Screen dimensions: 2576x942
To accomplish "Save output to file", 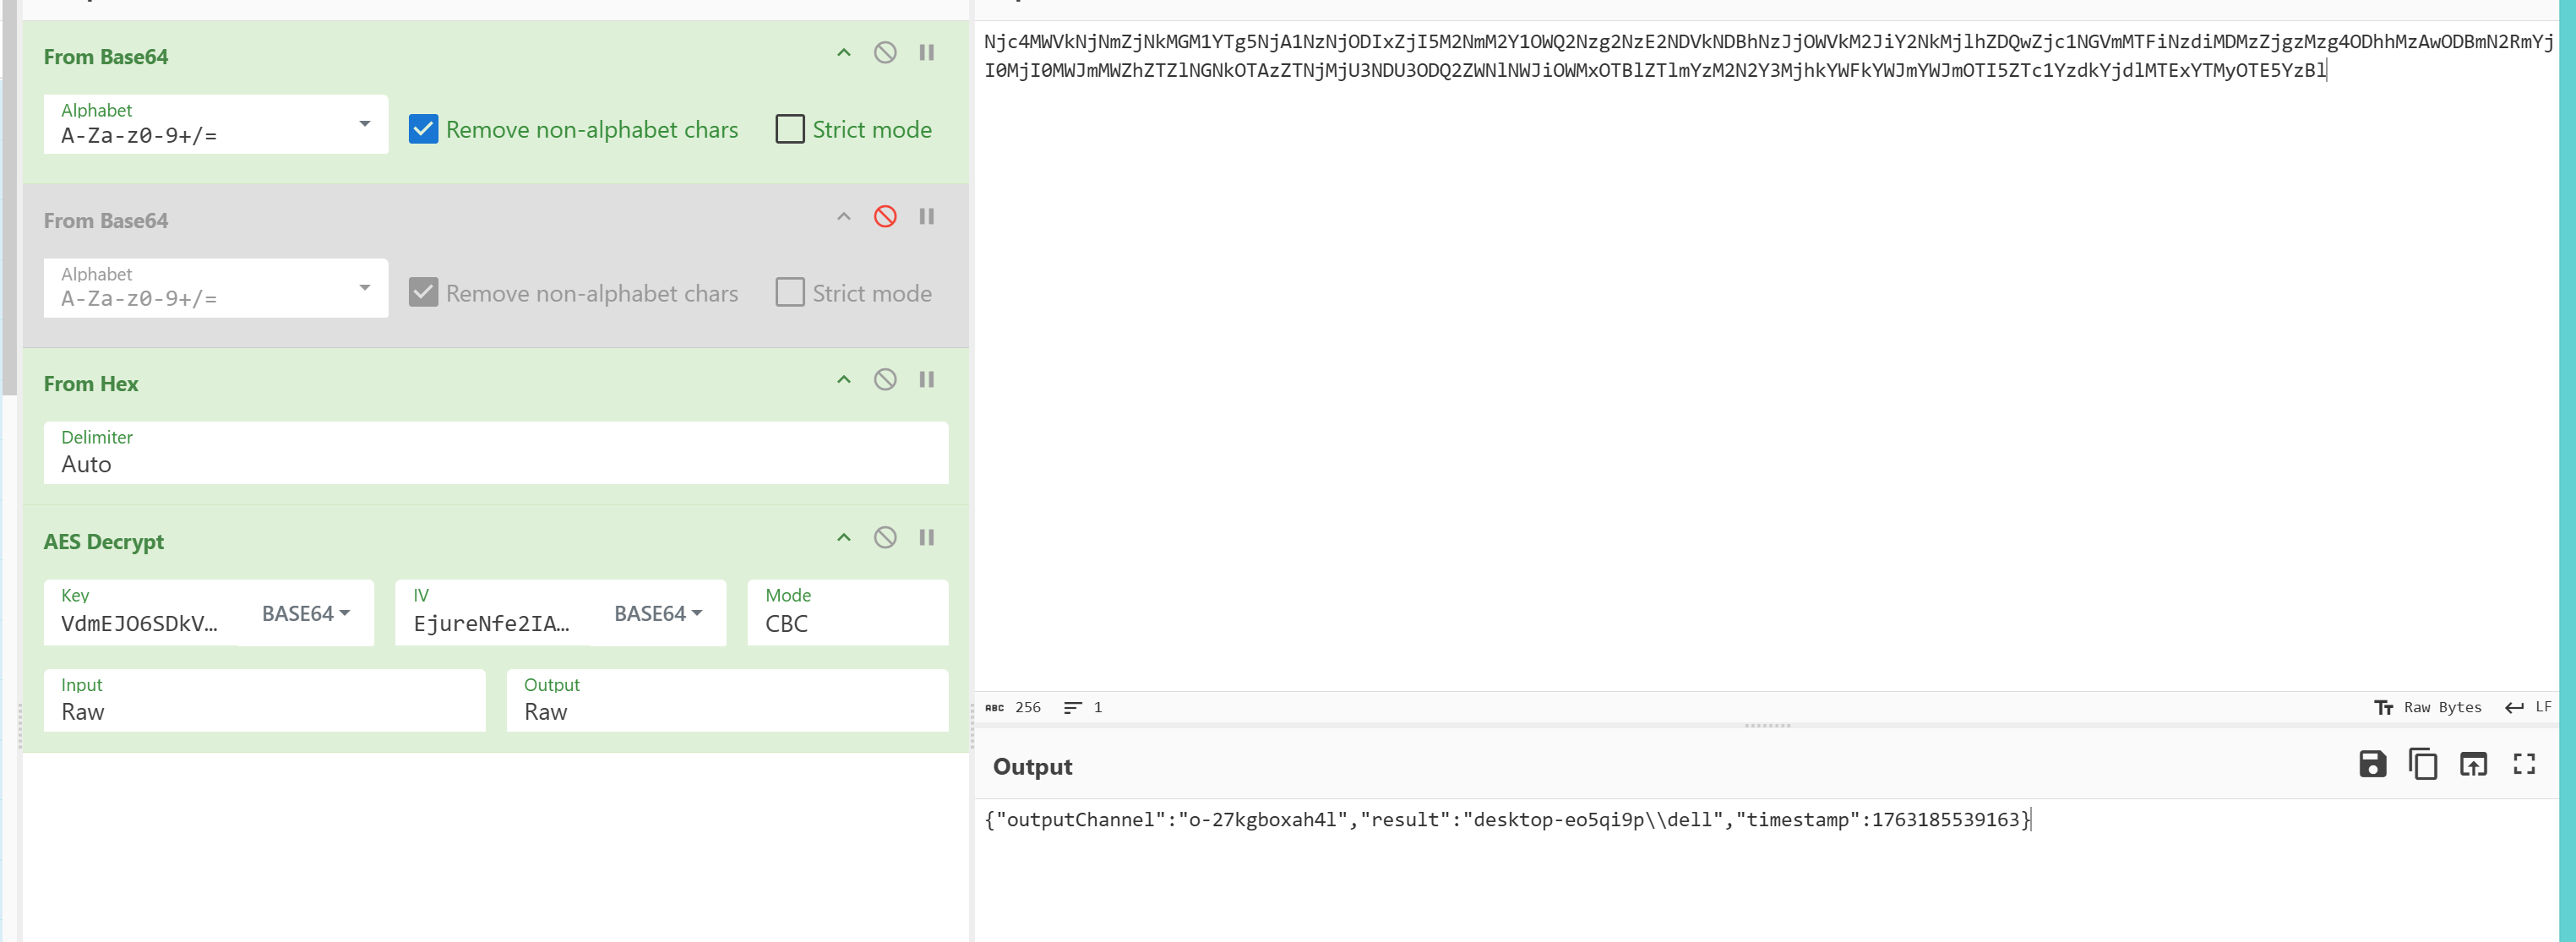I will coord(2372,765).
